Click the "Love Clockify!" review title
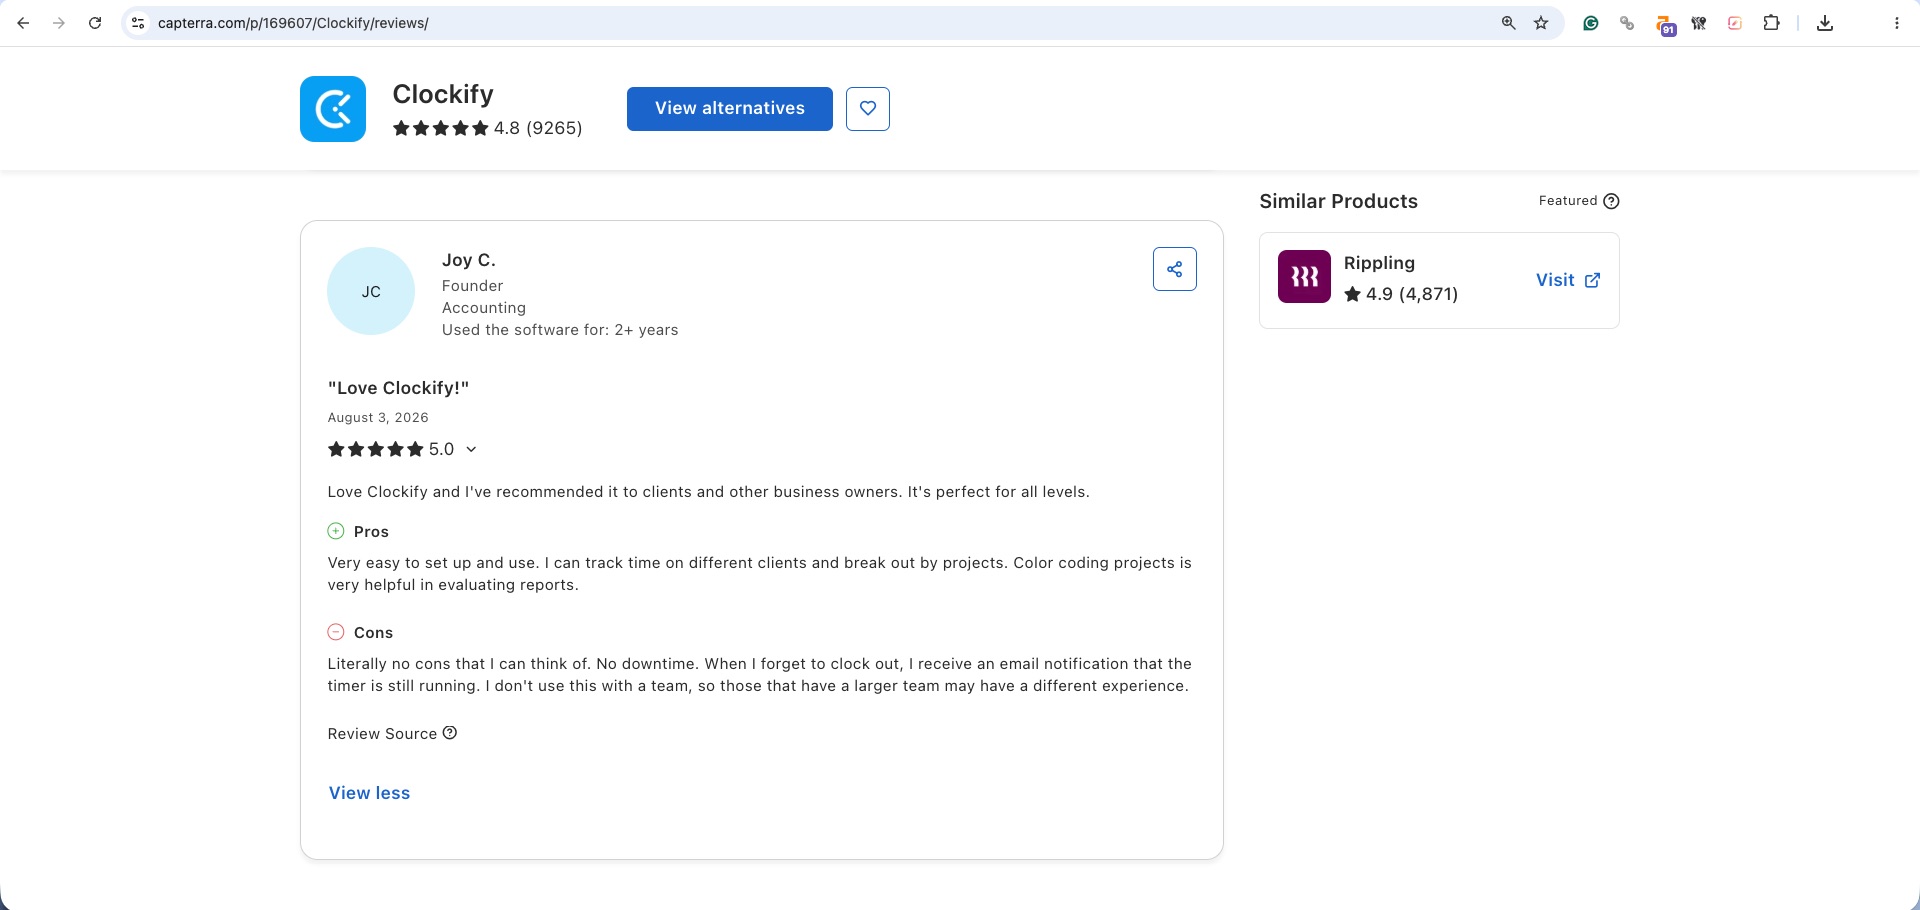 pyautogui.click(x=398, y=388)
